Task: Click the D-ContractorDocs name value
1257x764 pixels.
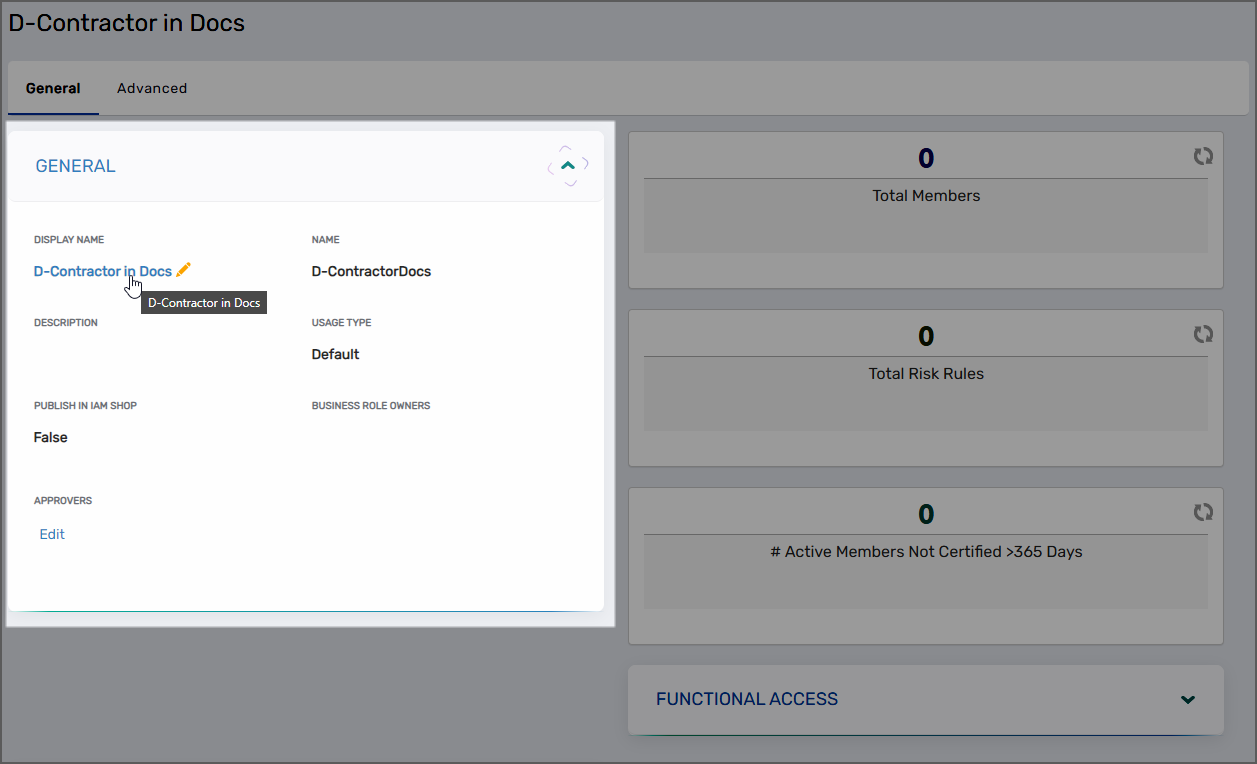Action: tap(371, 271)
